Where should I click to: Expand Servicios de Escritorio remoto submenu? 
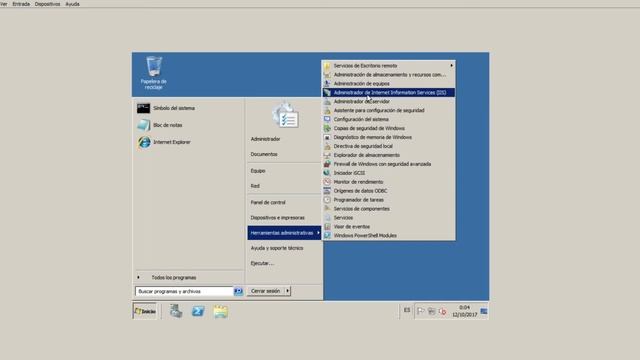coord(388,66)
